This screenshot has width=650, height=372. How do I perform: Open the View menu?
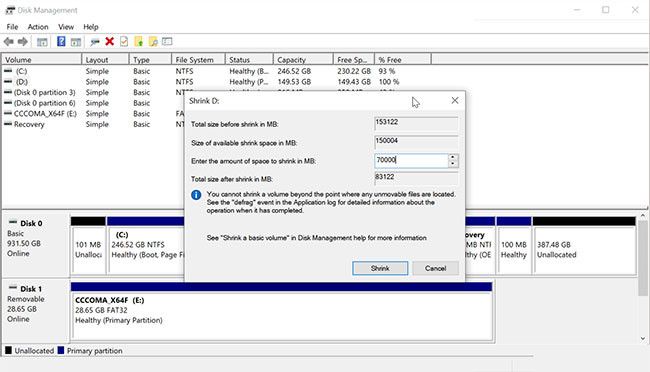coord(66,27)
